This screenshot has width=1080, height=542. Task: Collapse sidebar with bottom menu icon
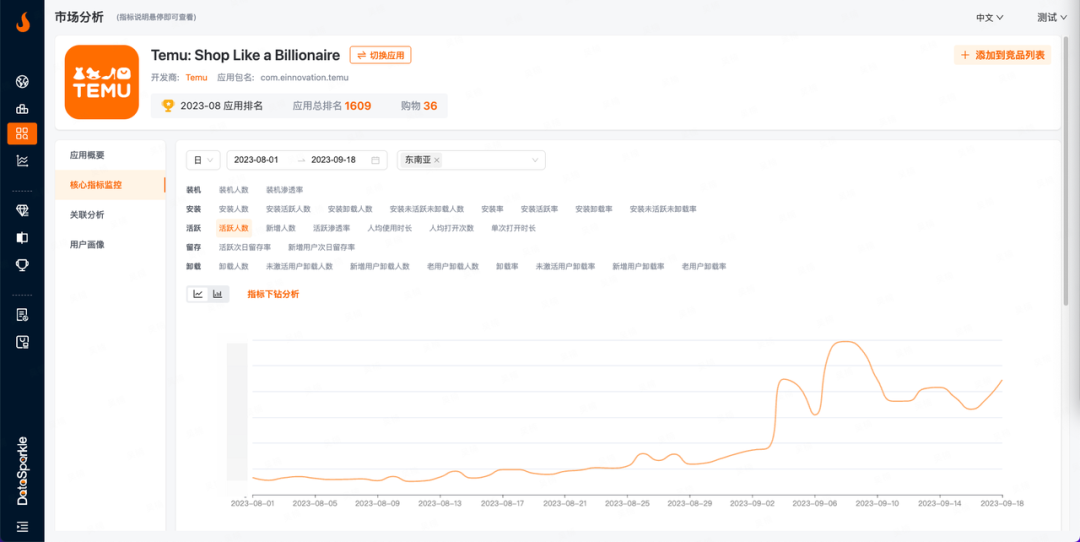(x=22, y=527)
